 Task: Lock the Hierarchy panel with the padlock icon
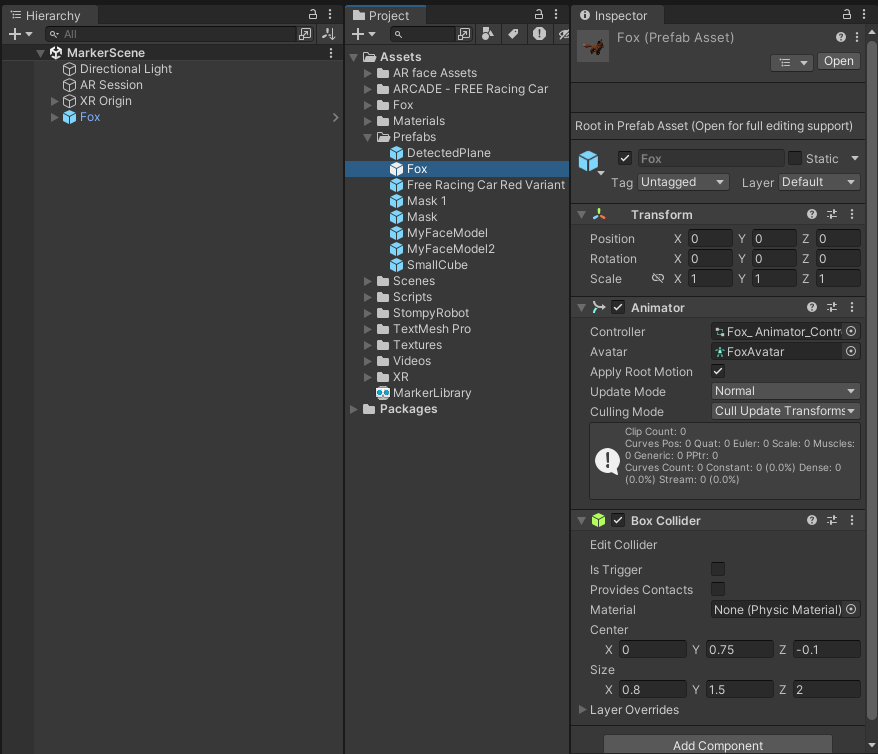click(x=313, y=14)
